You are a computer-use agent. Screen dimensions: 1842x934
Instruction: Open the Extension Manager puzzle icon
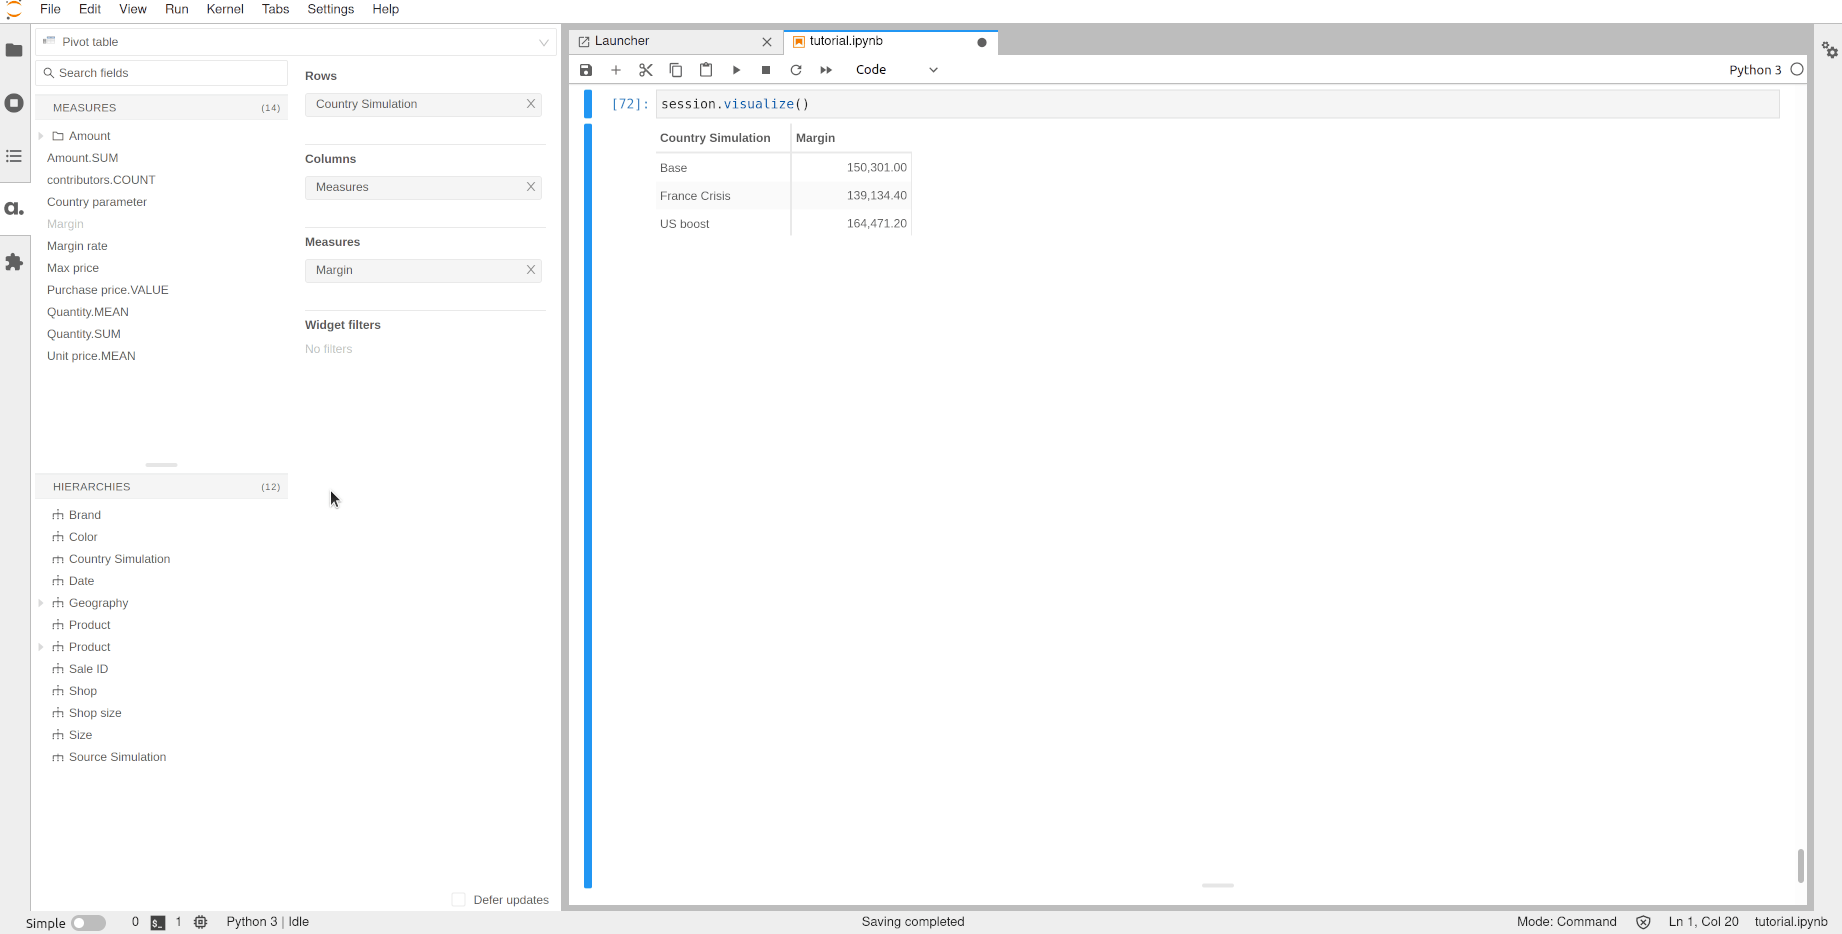(x=14, y=262)
